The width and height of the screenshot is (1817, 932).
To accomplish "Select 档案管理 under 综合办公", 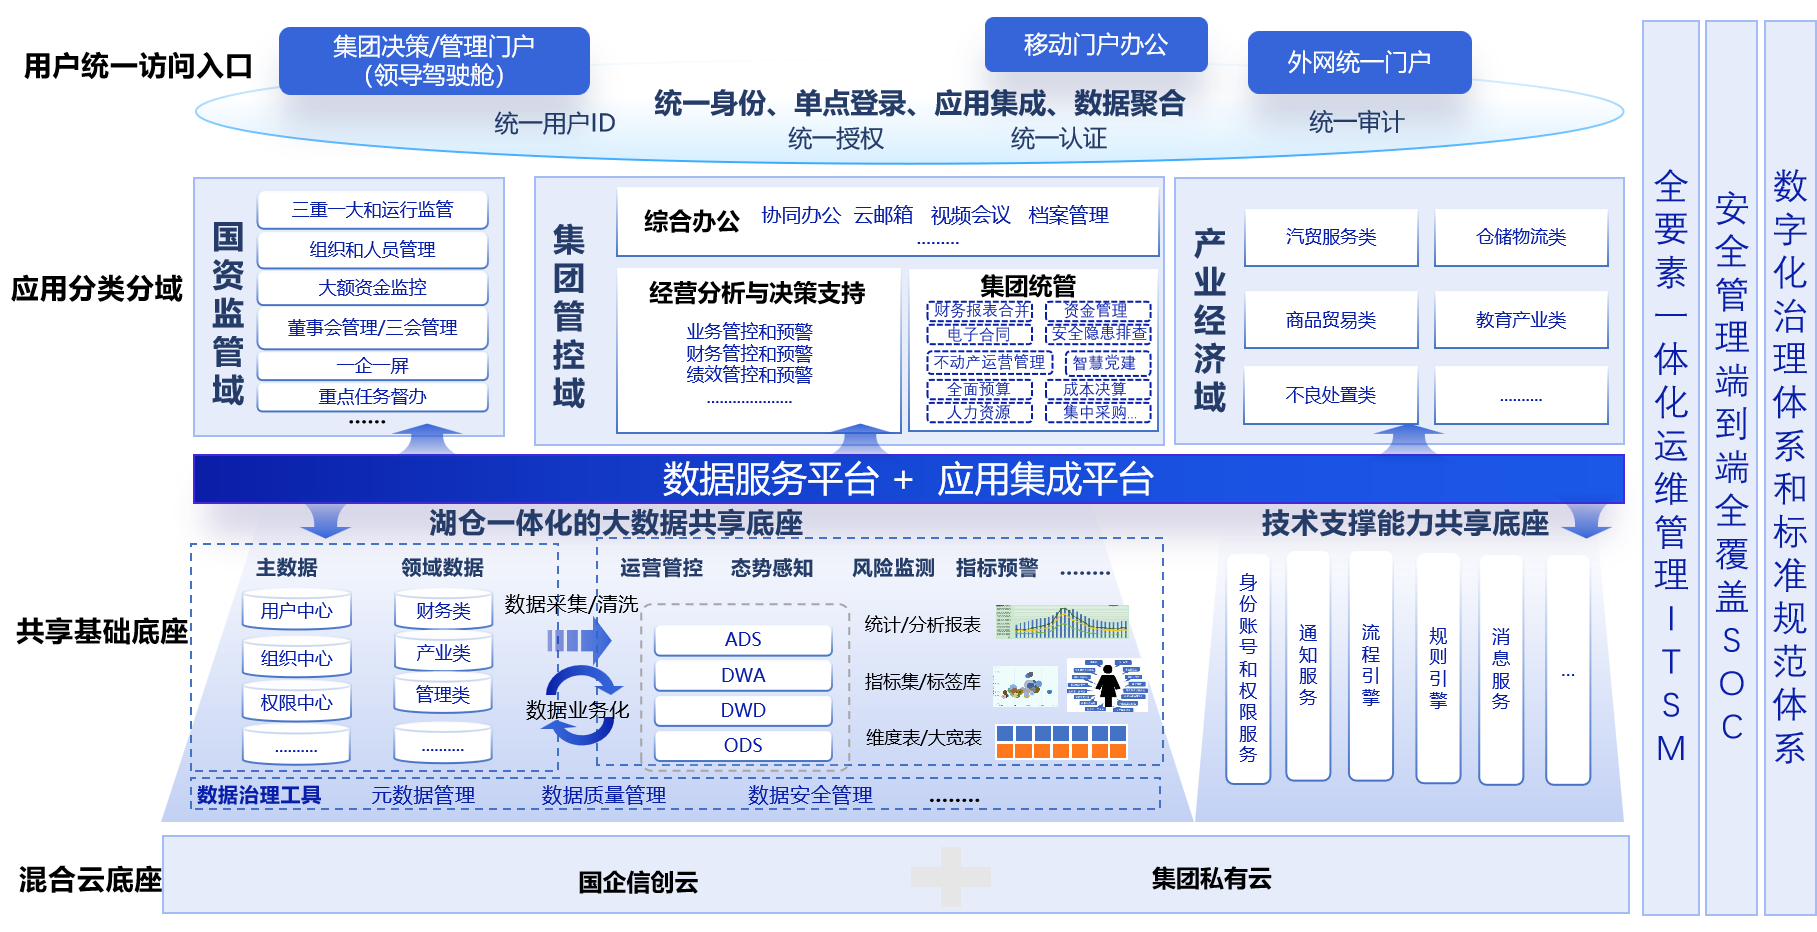I will pos(1068,215).
